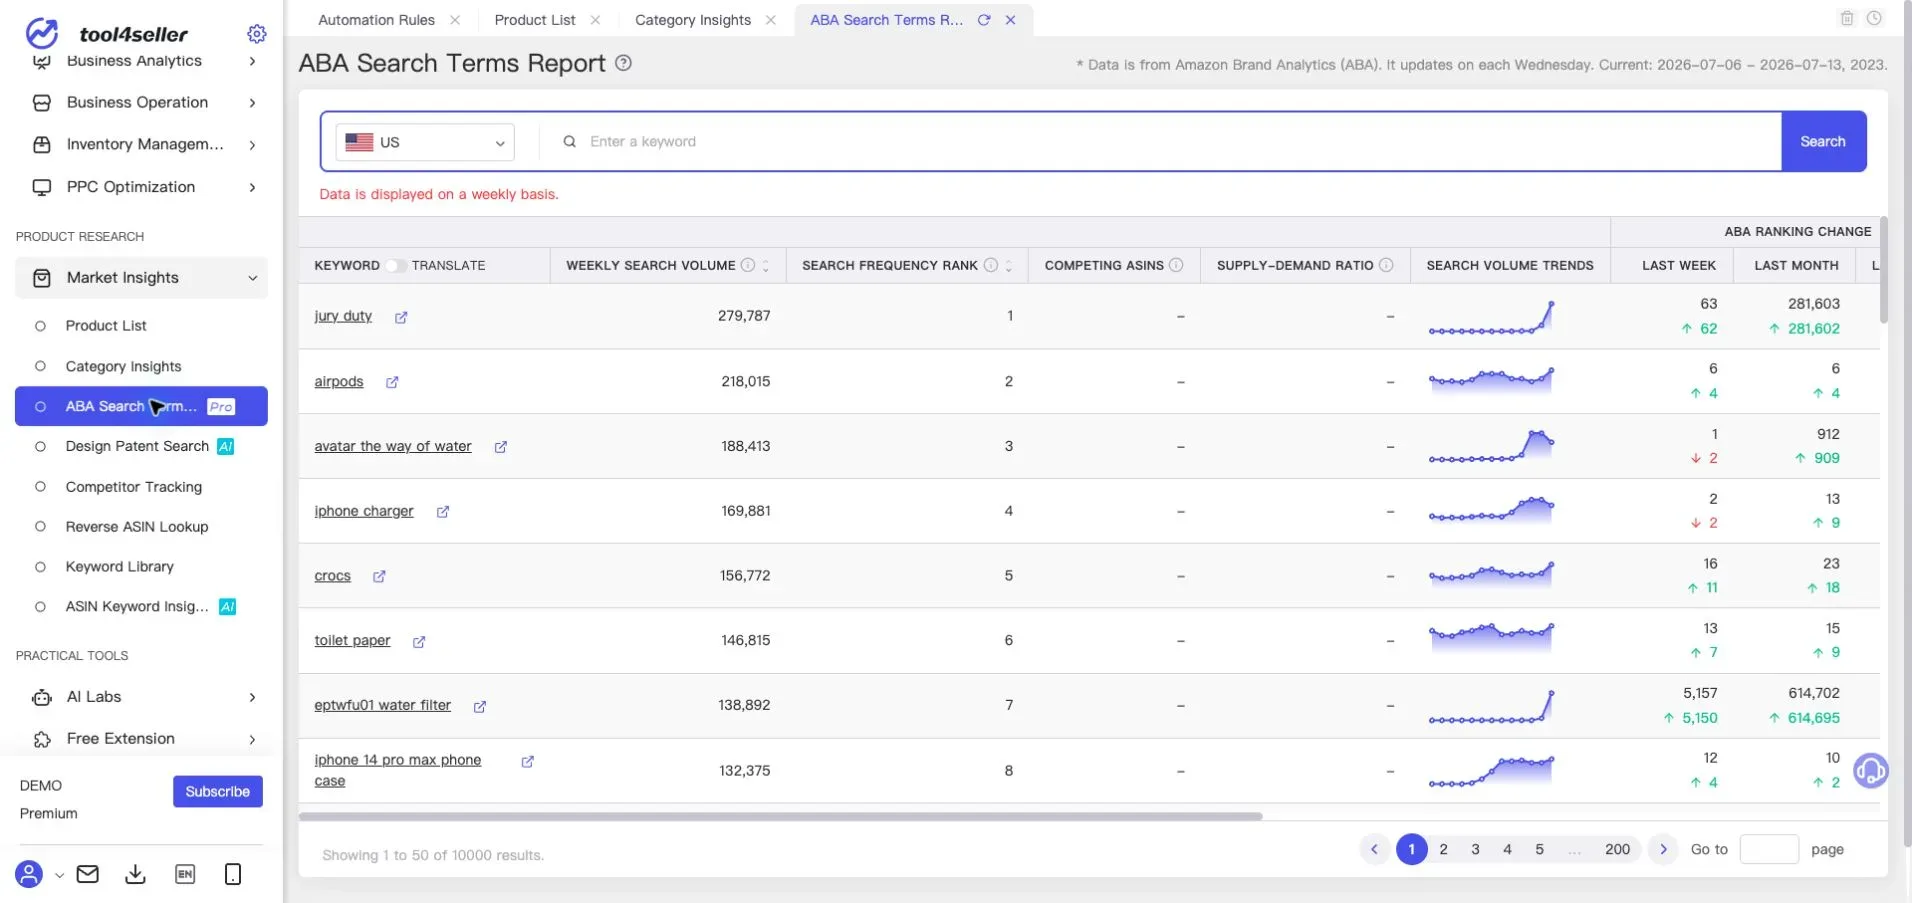Click help icon beside ABA Search Terms Report title
Viewport: 1912px width, 903px height.
[x=623, y=63]
